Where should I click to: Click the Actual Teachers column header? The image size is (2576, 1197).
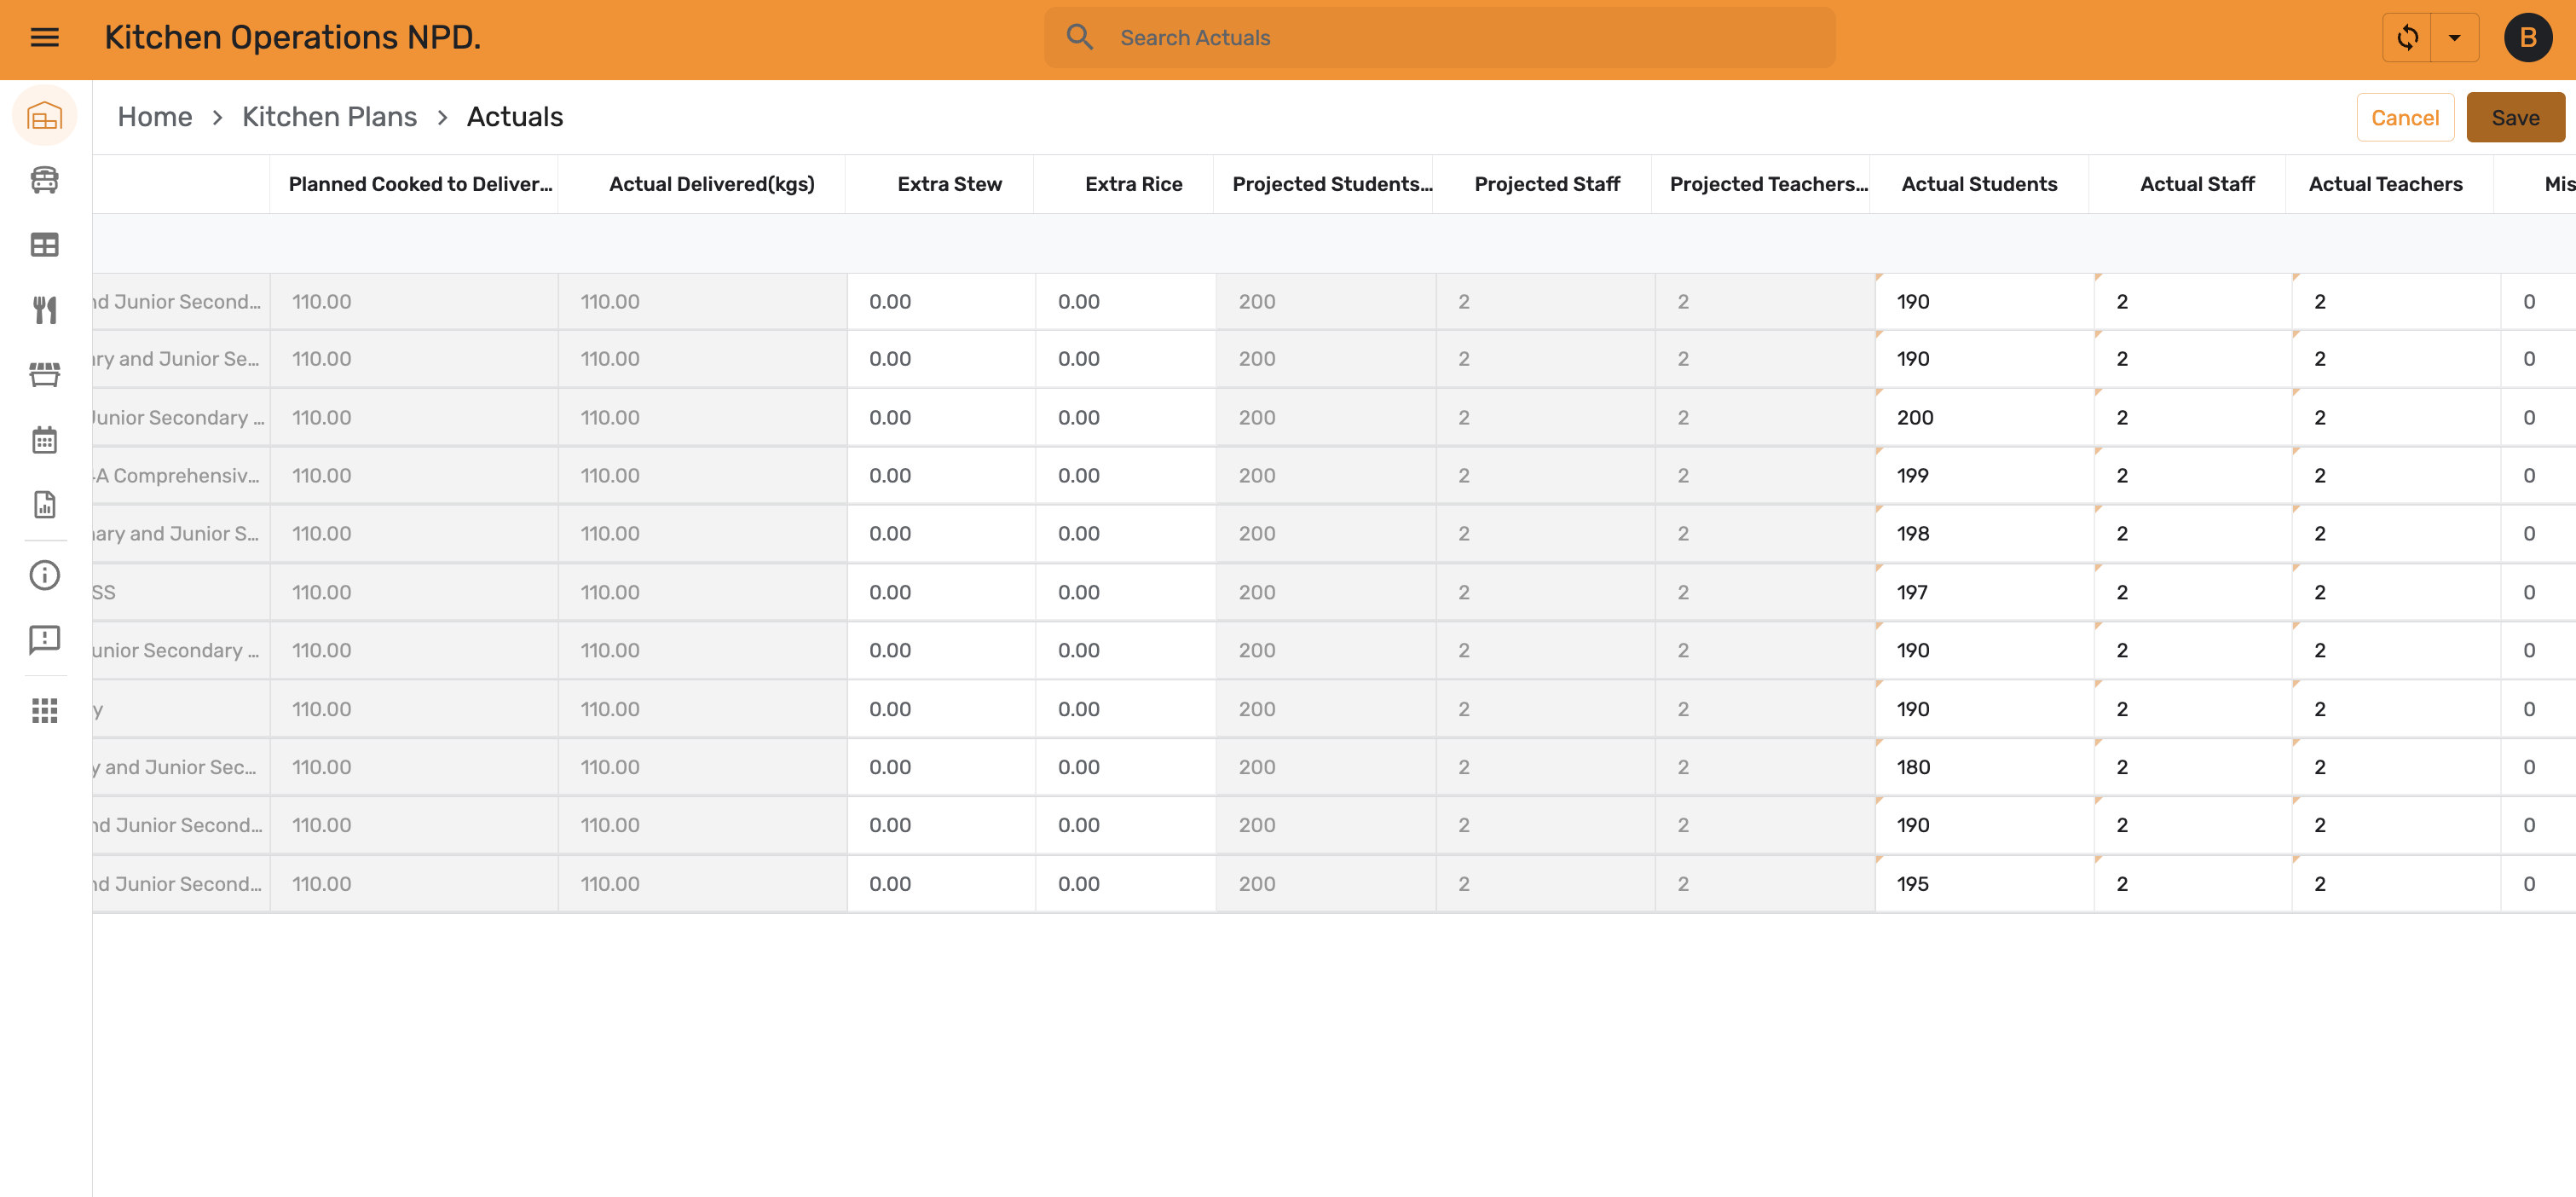pyautogui.click(x=2390, y=184)
